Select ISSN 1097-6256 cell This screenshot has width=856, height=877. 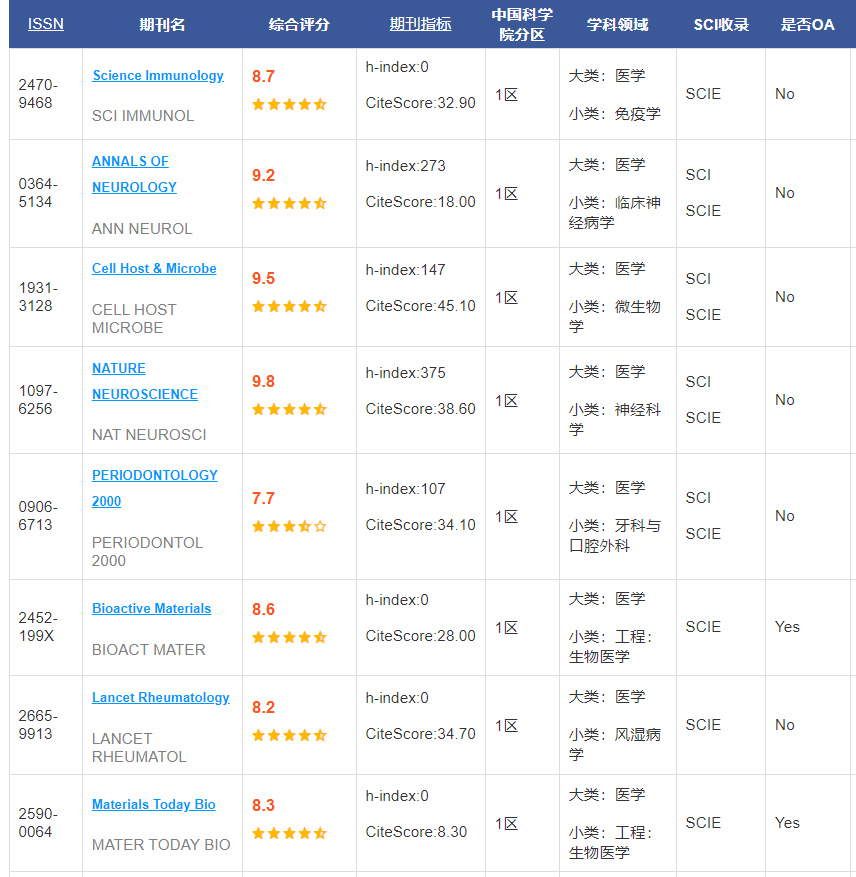[x=46, y=400]
